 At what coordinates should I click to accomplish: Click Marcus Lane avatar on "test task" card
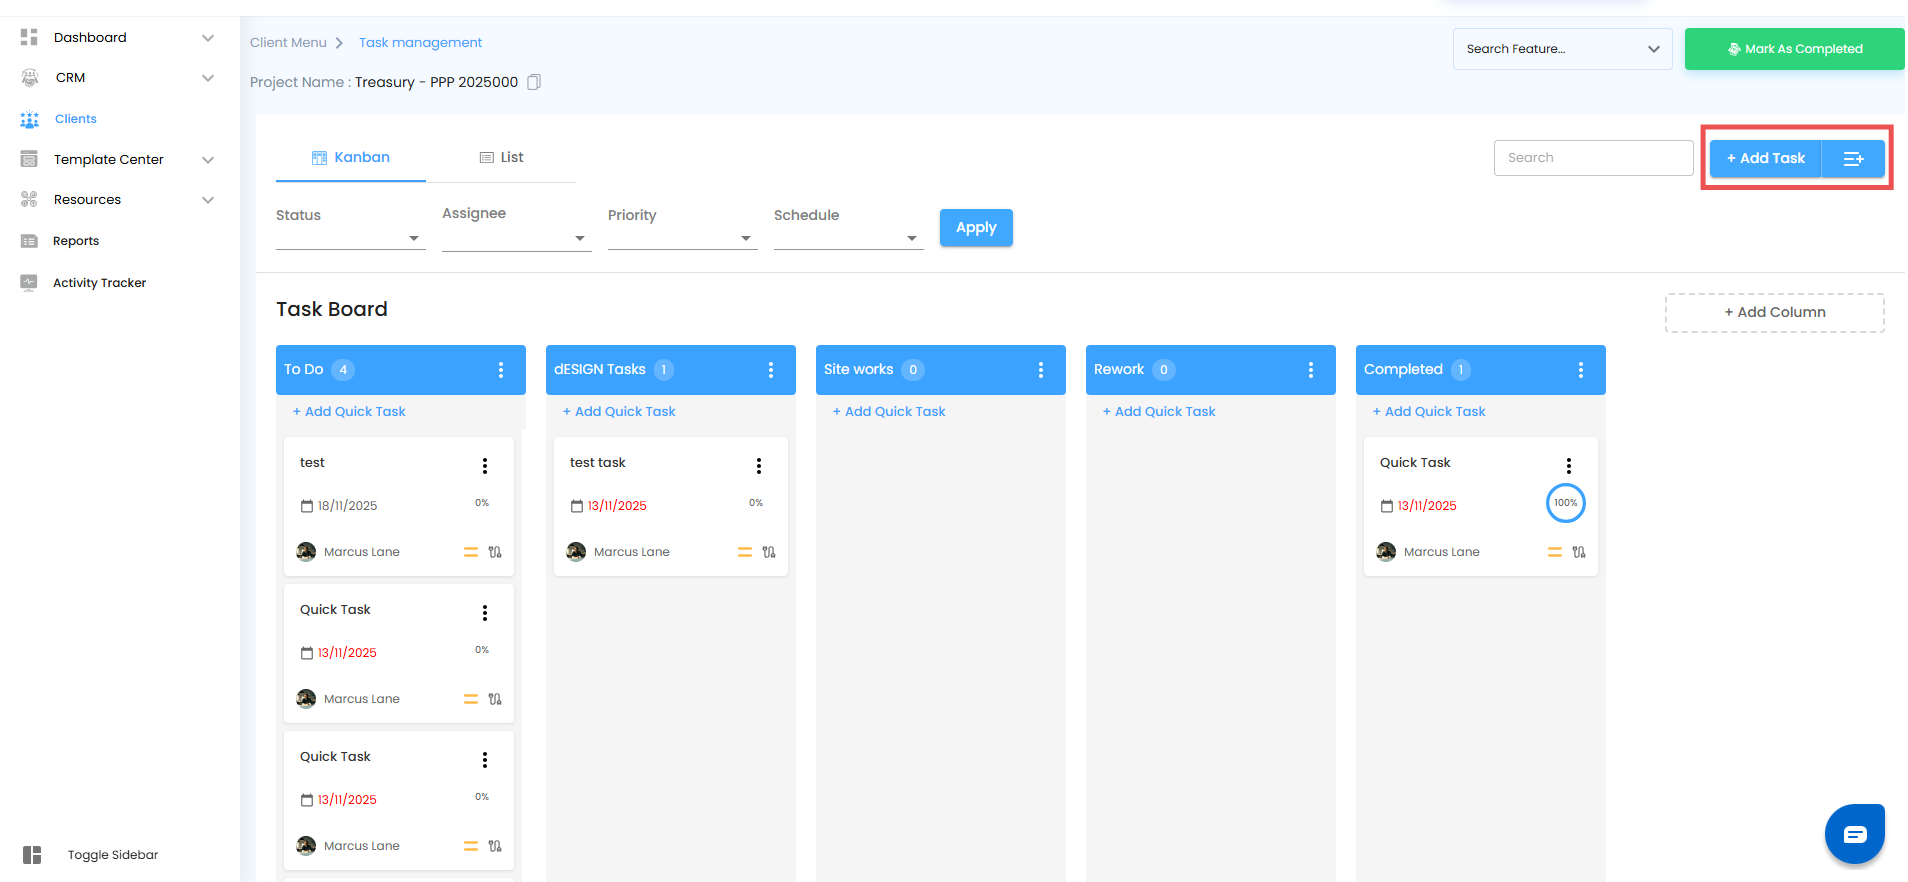pyautogui.click(x=576, y=552)
